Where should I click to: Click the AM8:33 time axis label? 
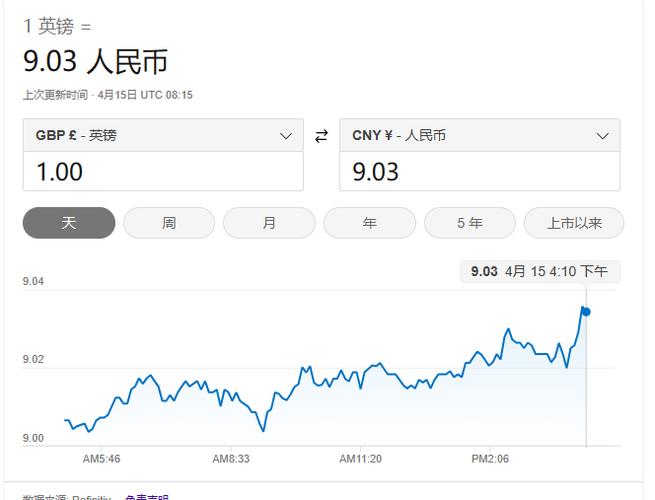pyautogui.click(x=231, y=459)
